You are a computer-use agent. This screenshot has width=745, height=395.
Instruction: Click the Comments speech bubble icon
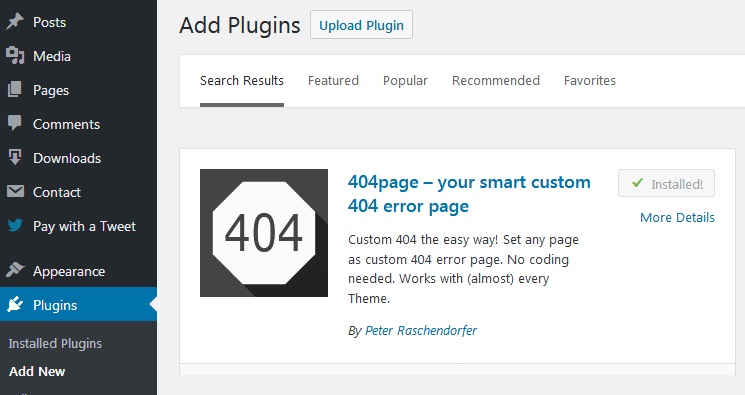pyautogui.click(x=15, y=123)
